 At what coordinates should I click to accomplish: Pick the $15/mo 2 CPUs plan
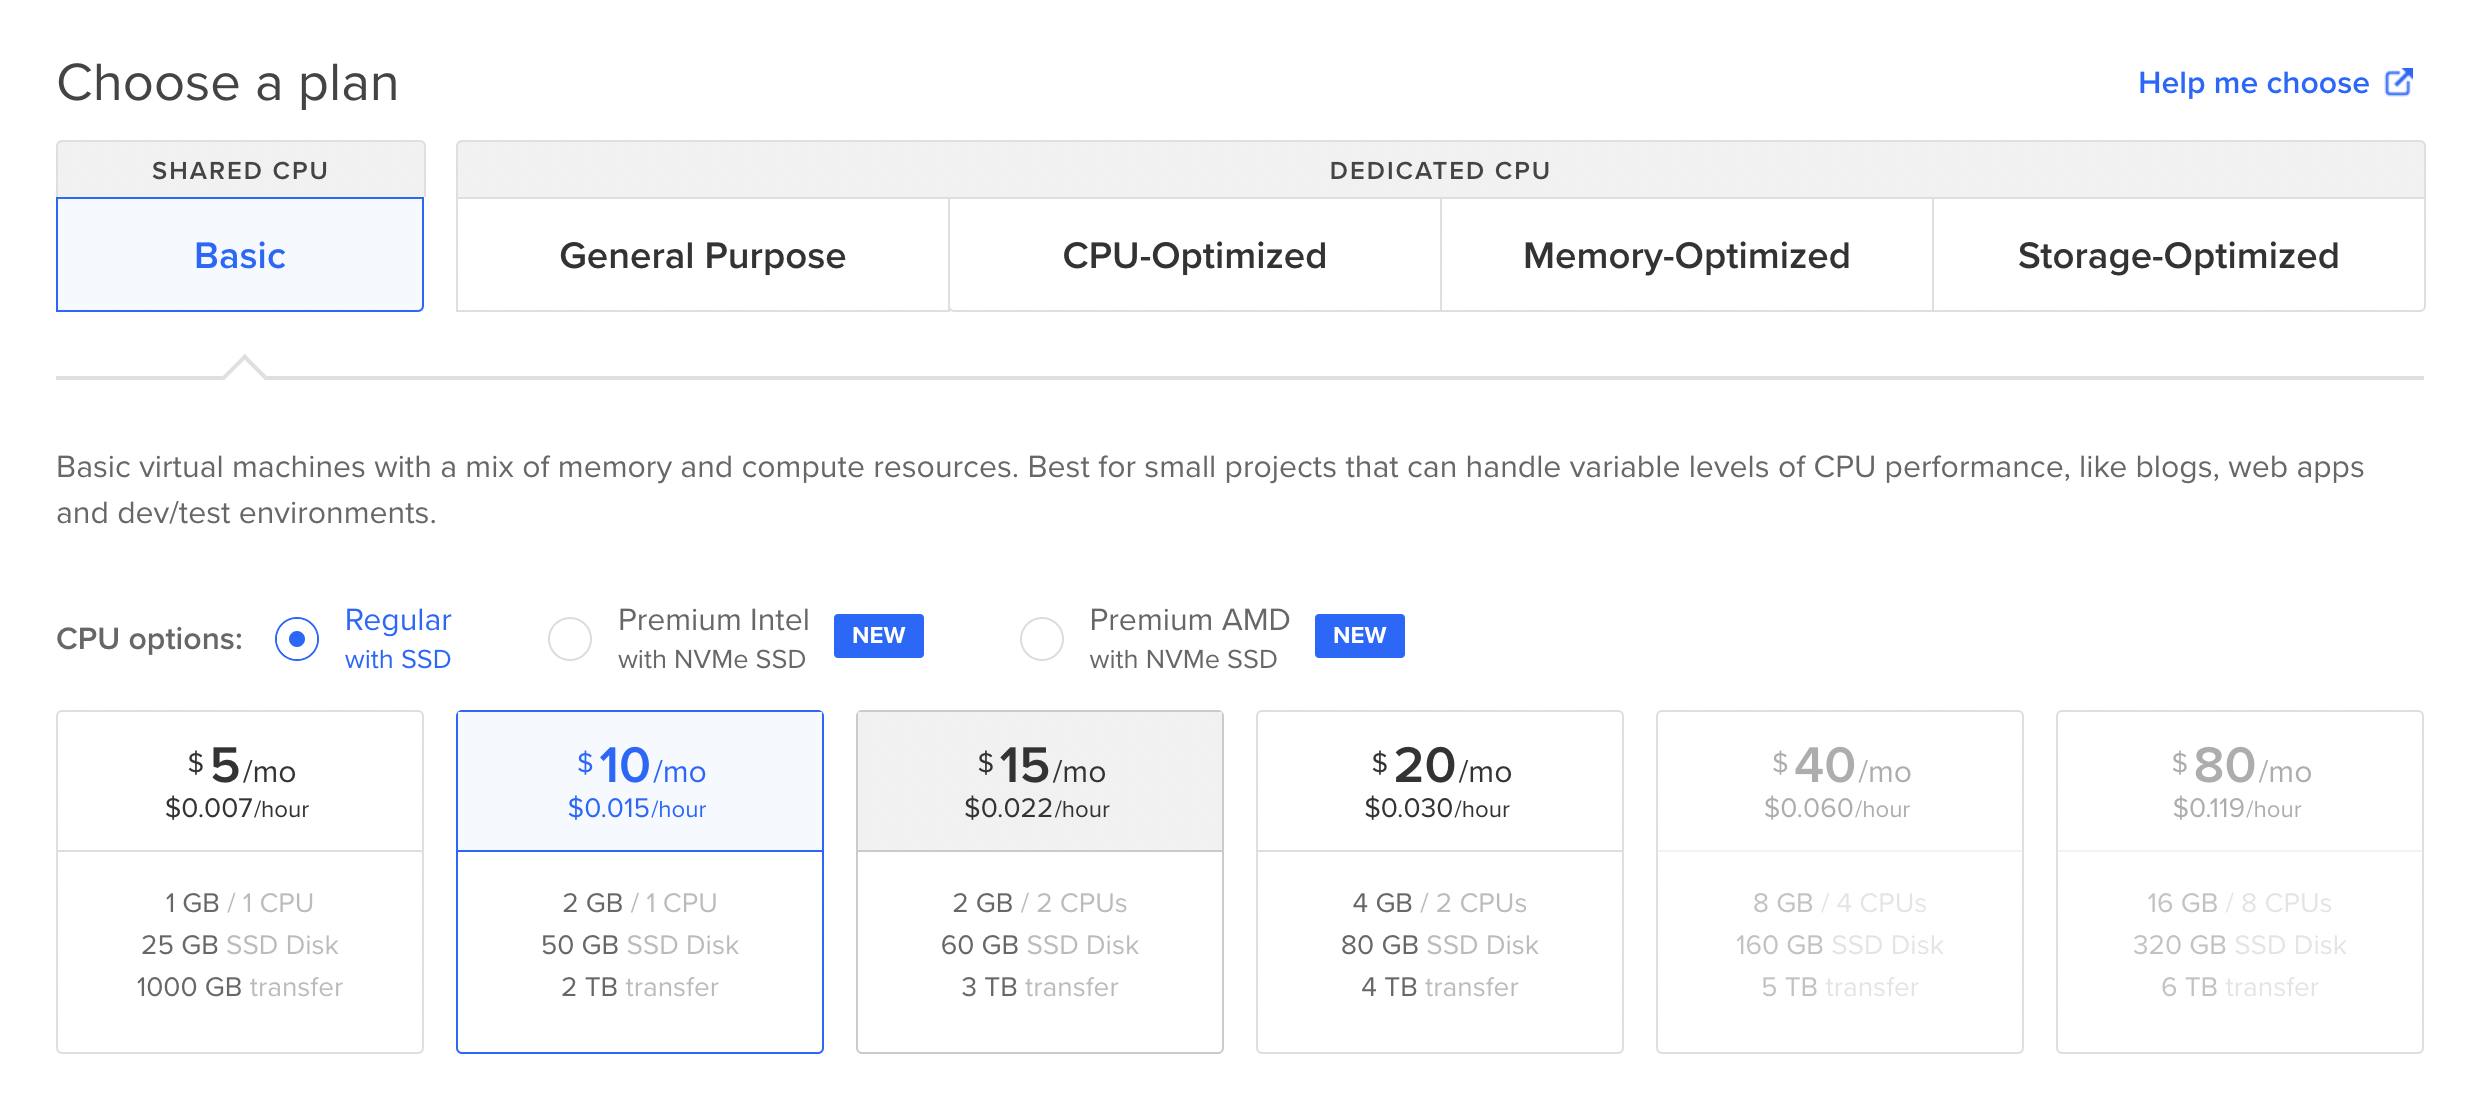(x=1040, y=881)
